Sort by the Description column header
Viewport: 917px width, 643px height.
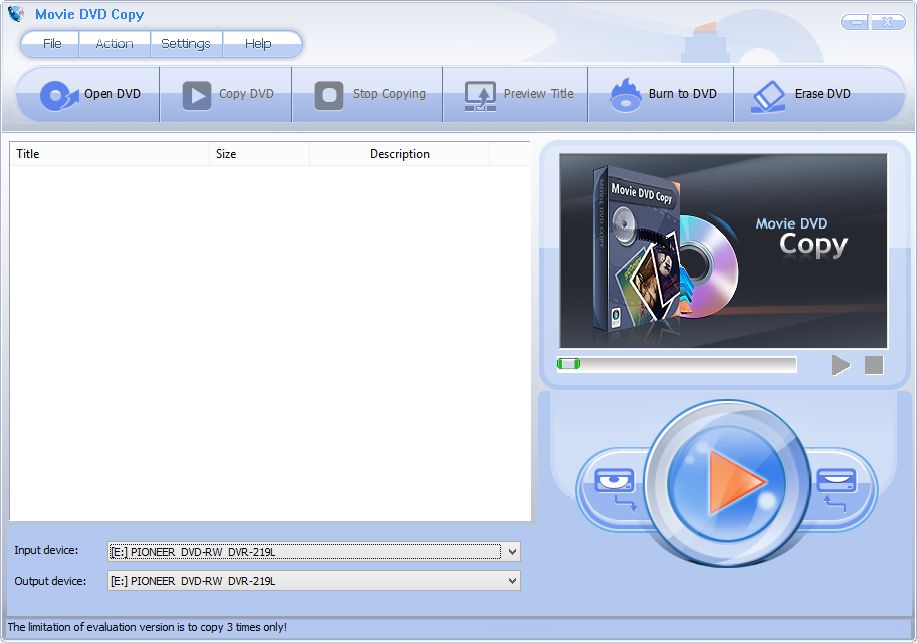click(399, 154)
